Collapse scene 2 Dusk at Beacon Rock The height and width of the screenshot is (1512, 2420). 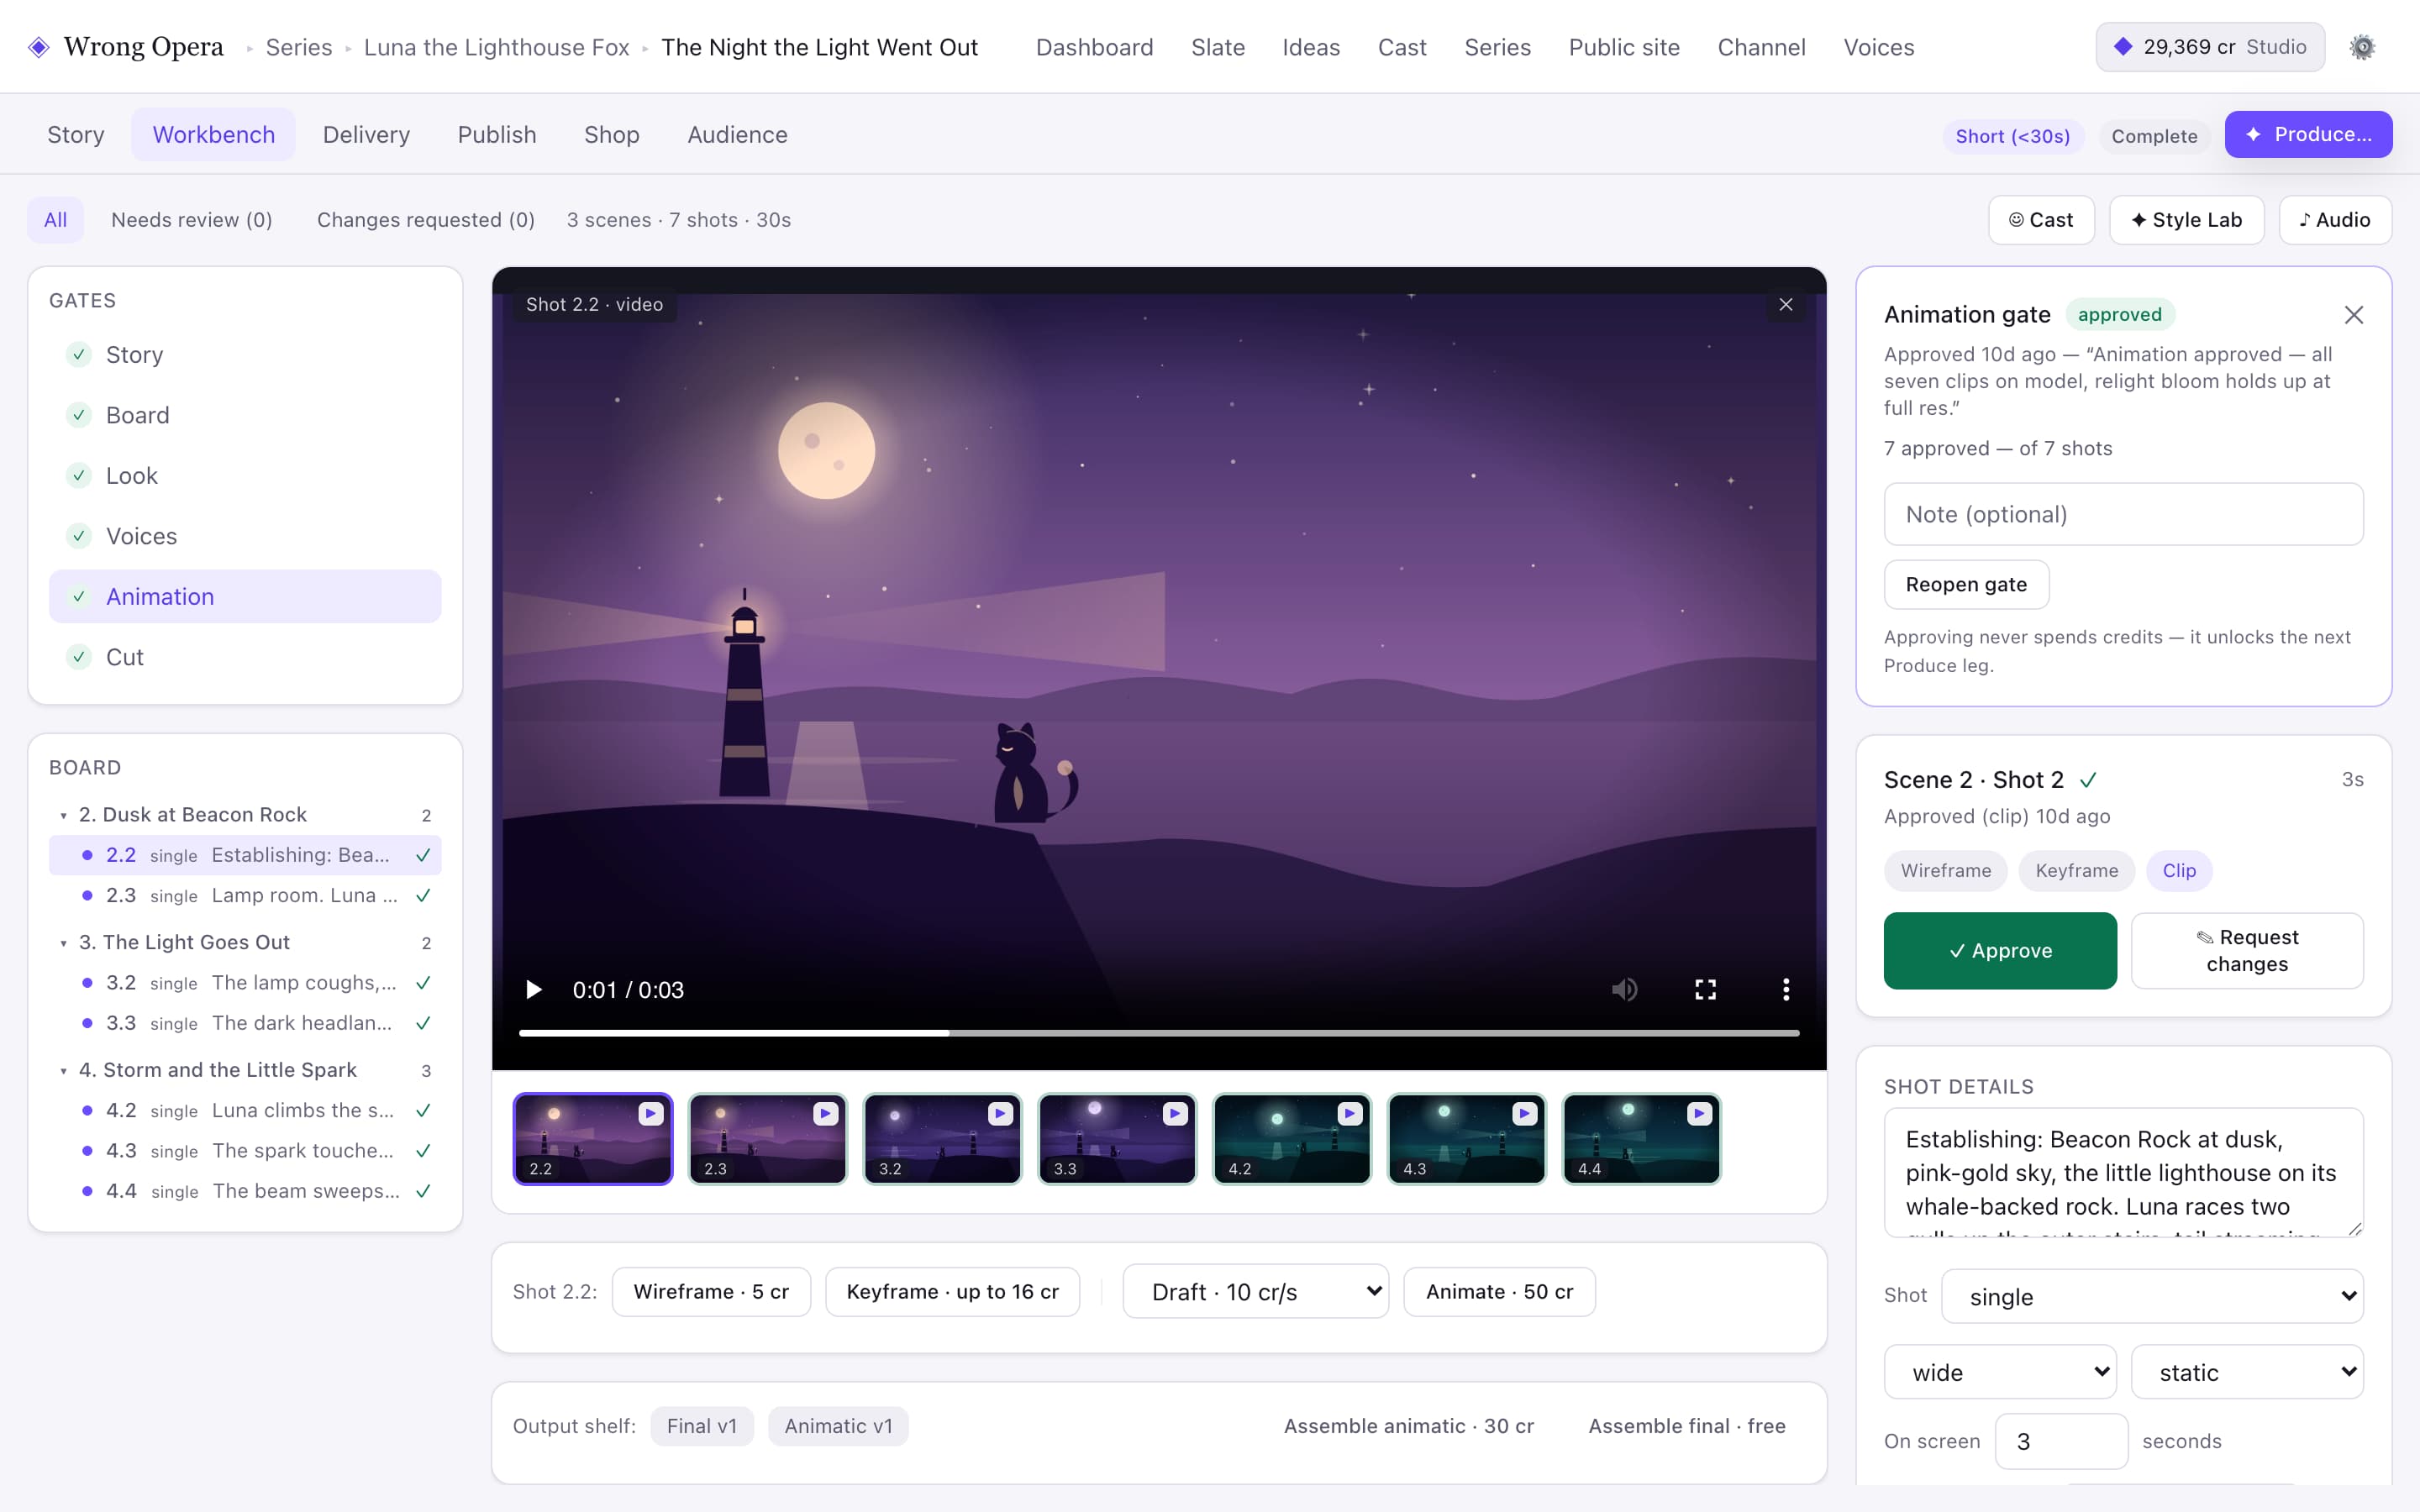[x=64, y=815]
